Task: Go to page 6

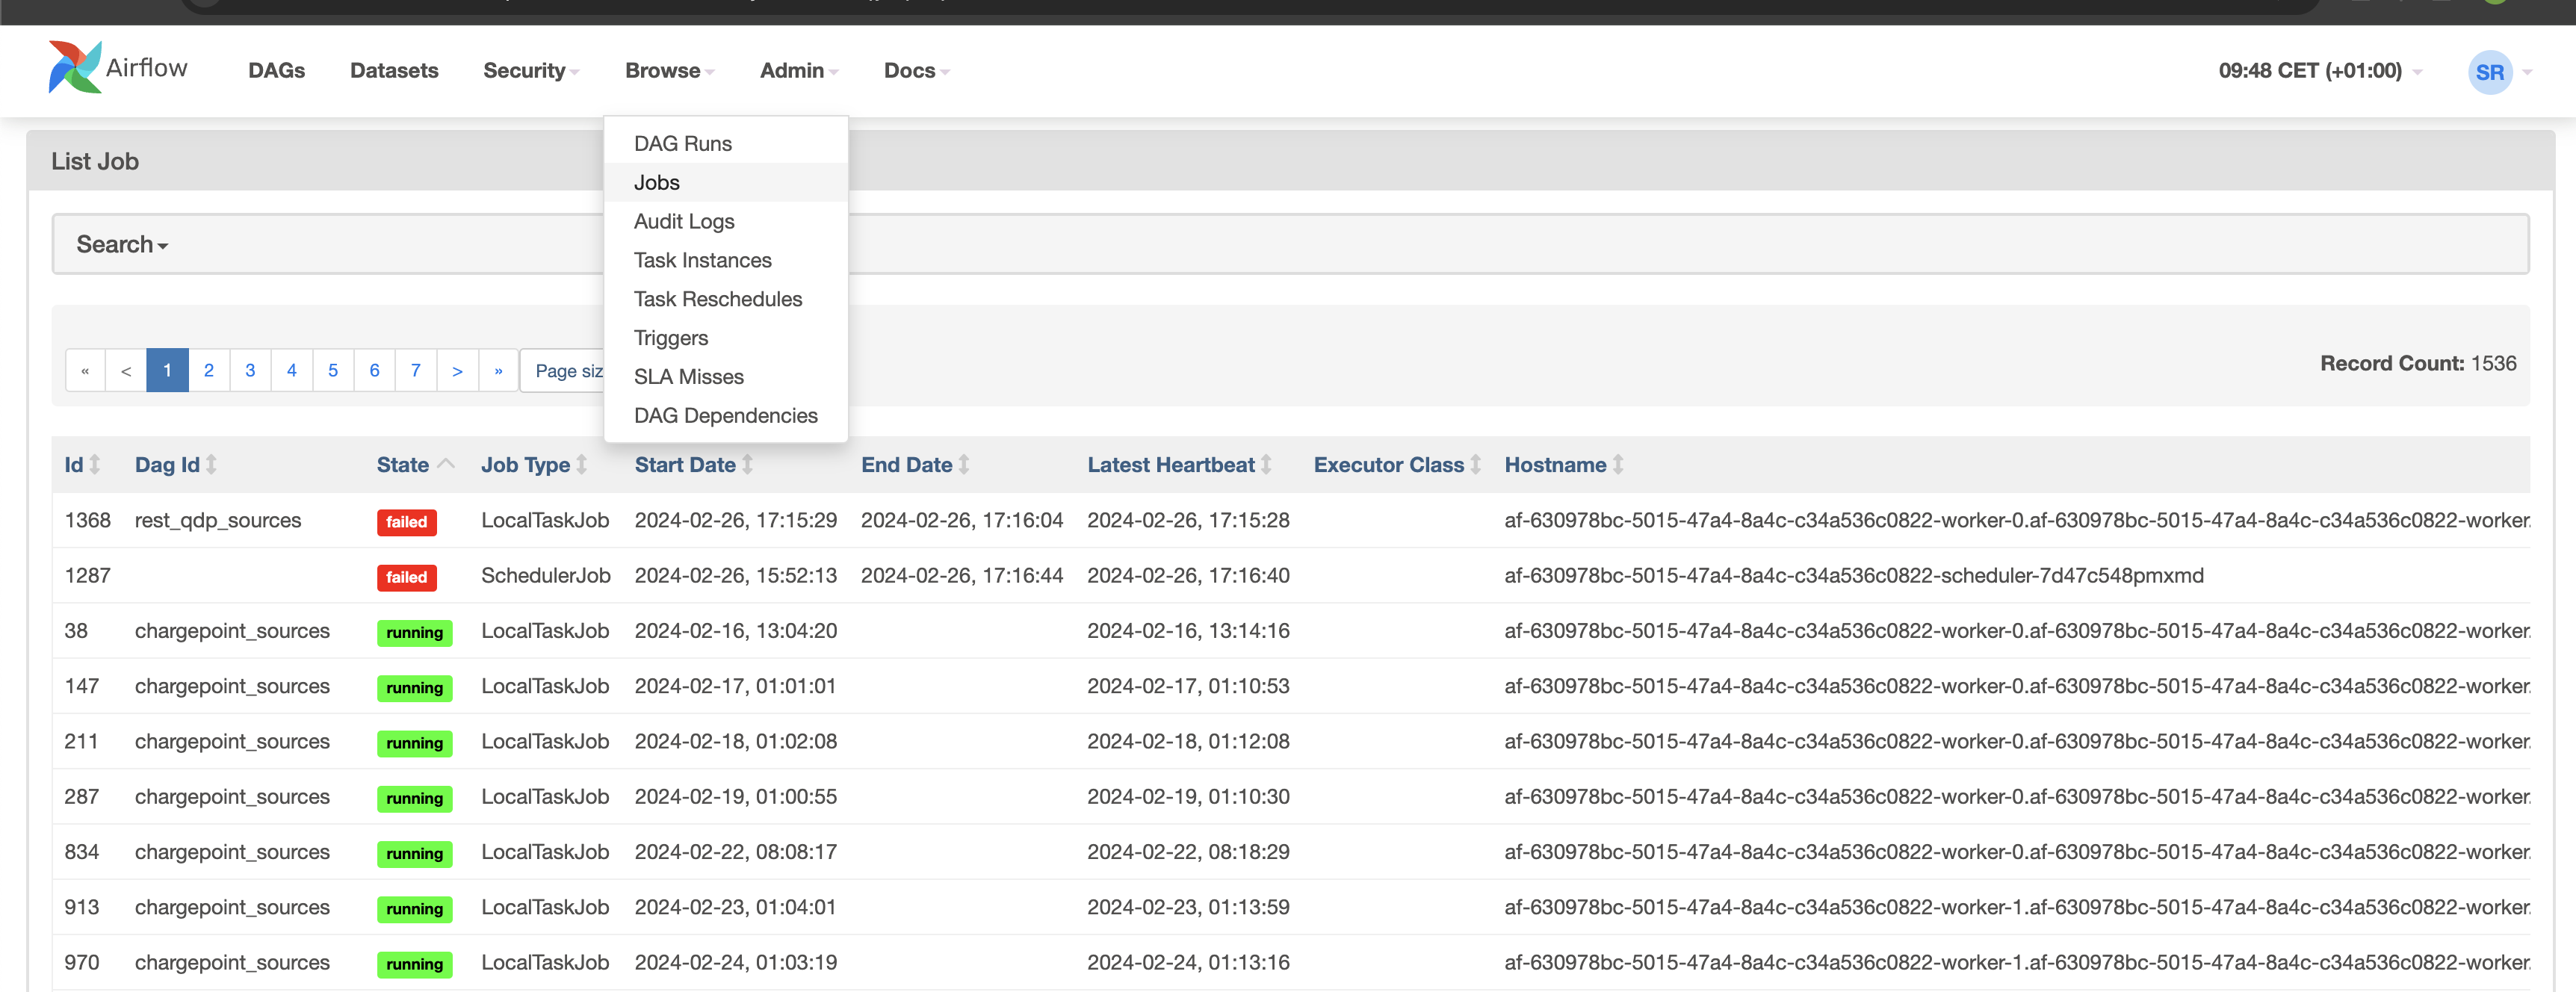Action: 375,371
